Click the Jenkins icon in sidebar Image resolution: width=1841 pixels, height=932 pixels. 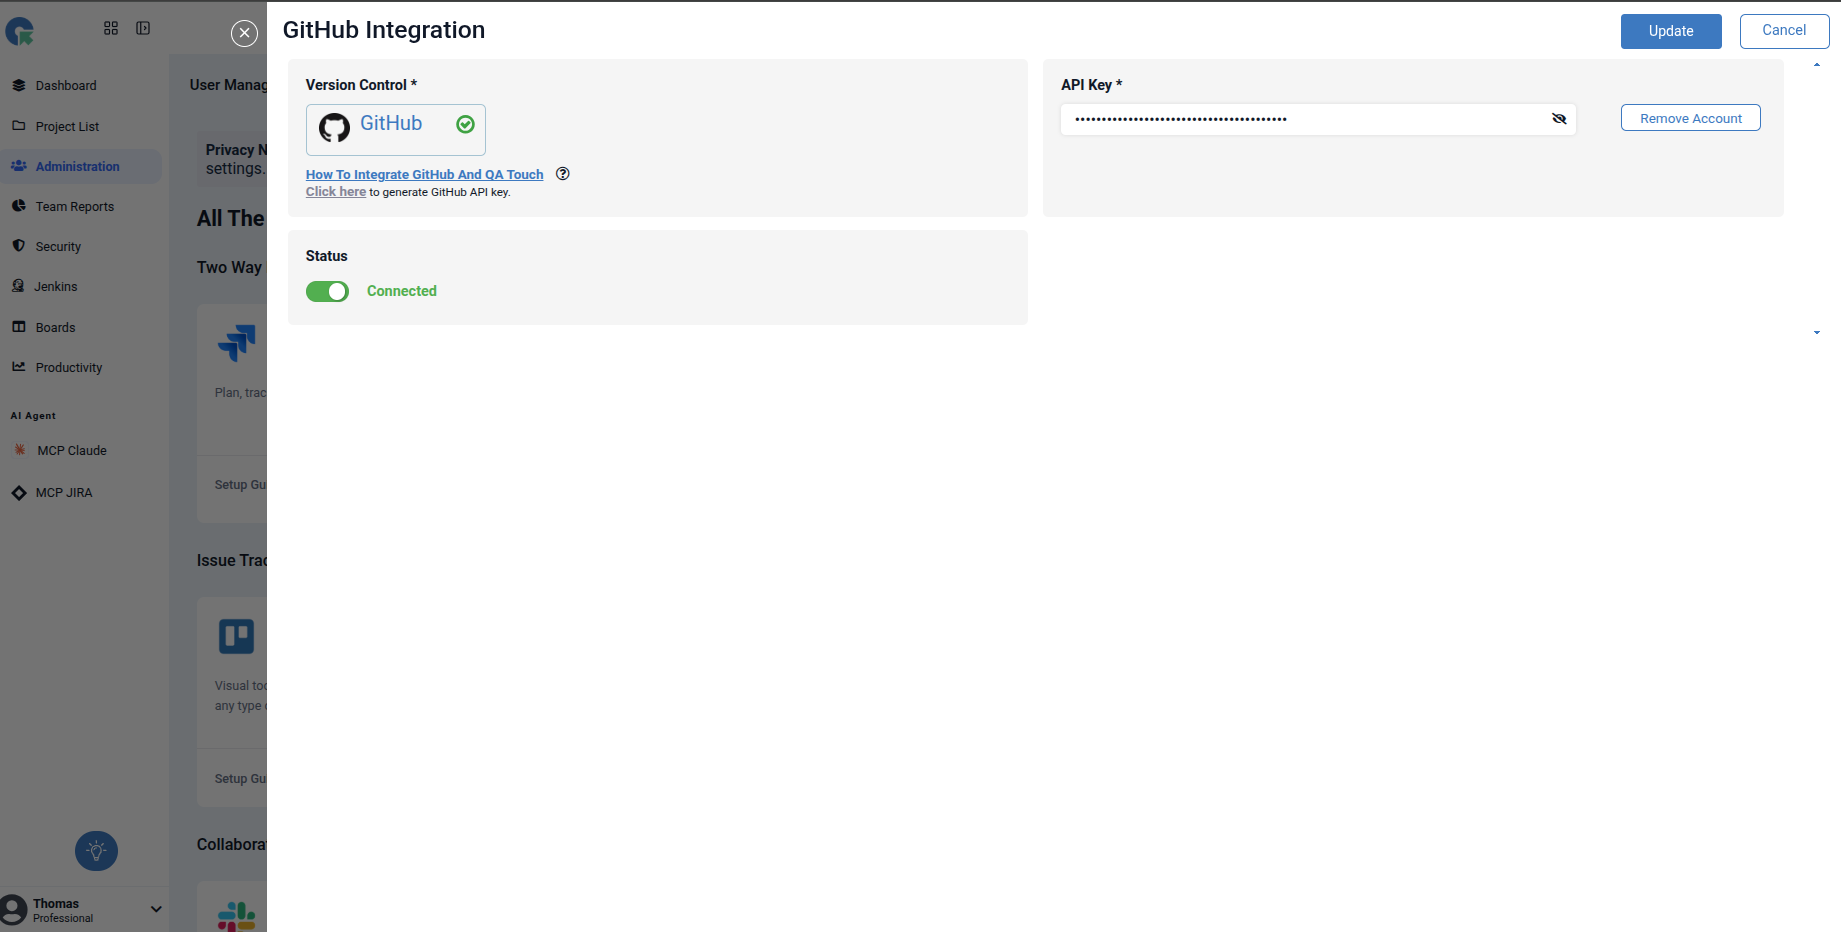[x=18, y=286]
